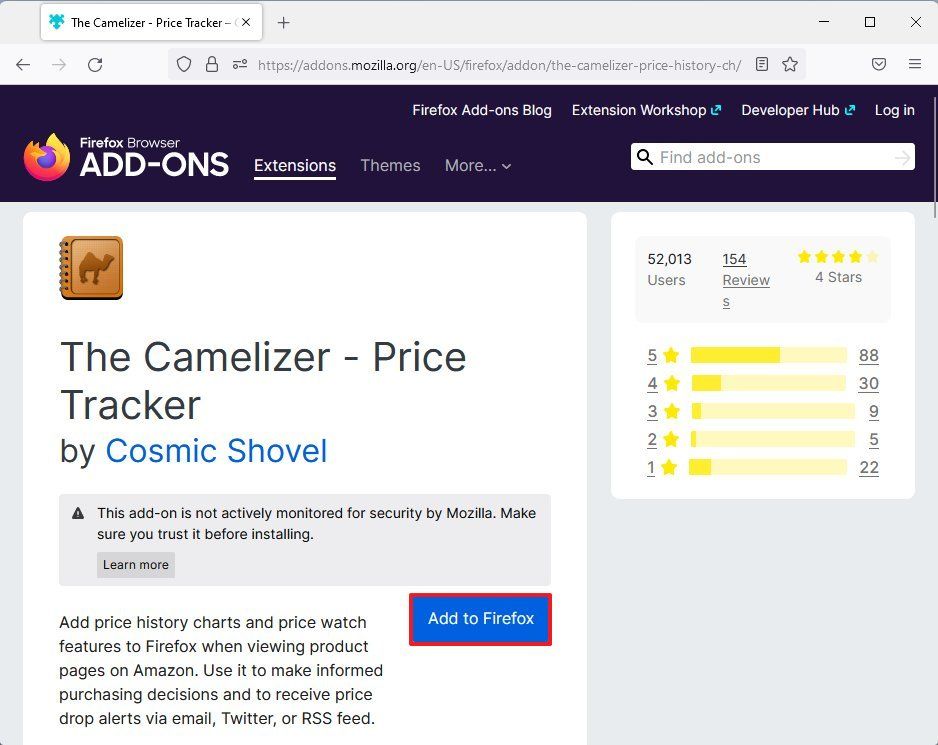Click the Add to Firefox button

point(480,619)
